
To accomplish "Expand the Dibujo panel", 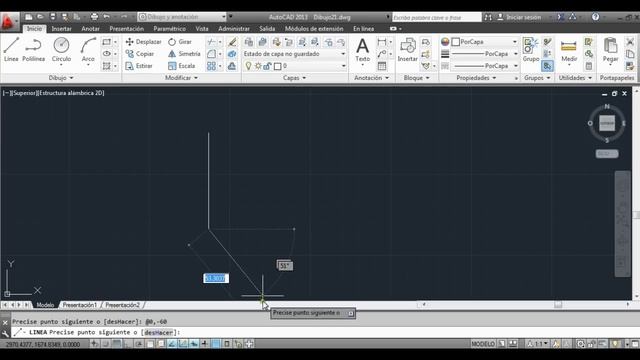I will tap(61, 78).
